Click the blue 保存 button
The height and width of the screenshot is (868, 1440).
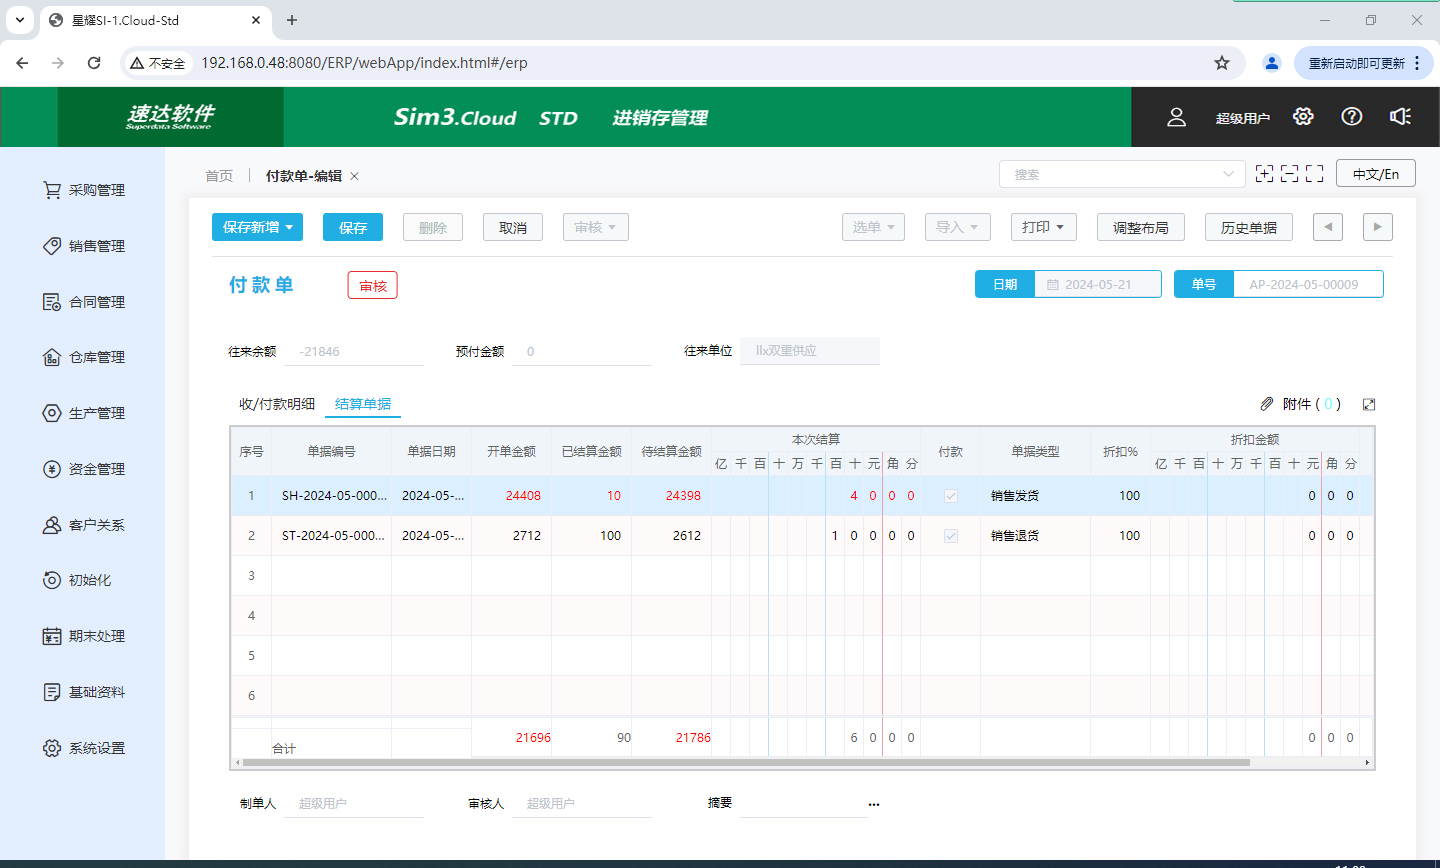point(353,227)
